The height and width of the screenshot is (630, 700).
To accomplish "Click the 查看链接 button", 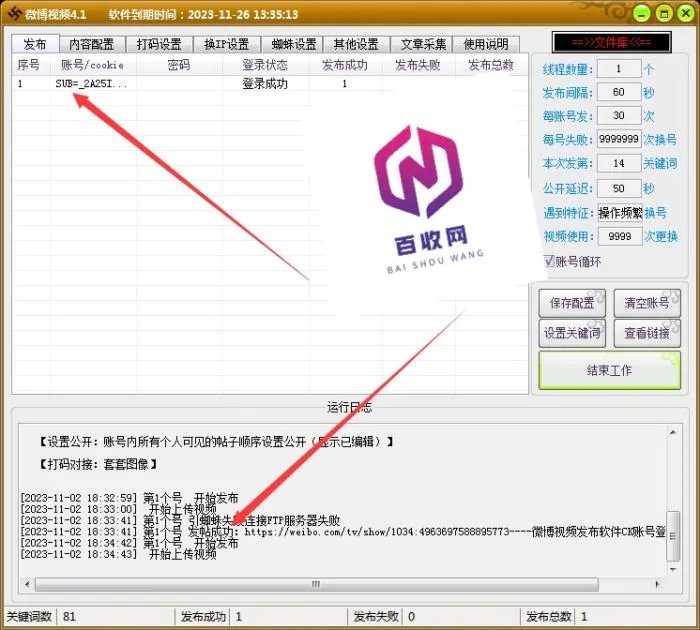I will (x=647, y=333).
